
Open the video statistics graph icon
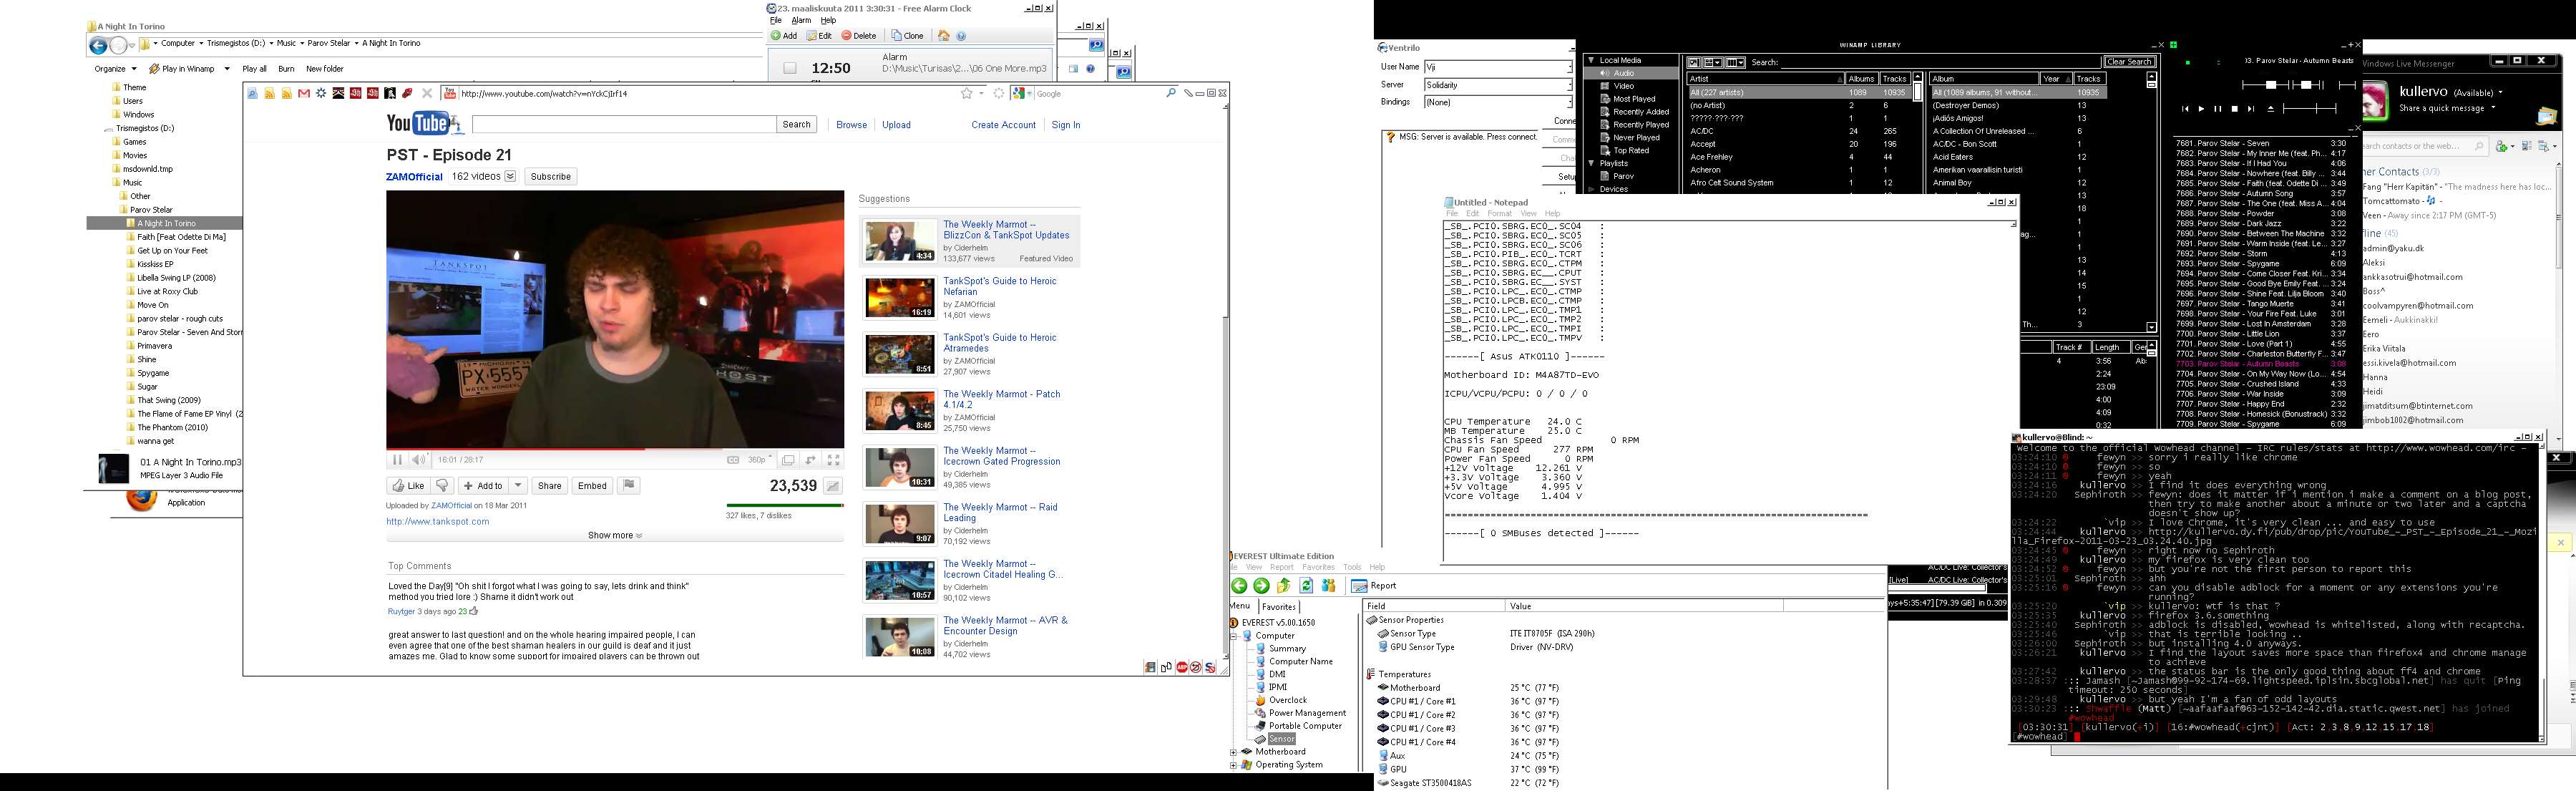832,486
